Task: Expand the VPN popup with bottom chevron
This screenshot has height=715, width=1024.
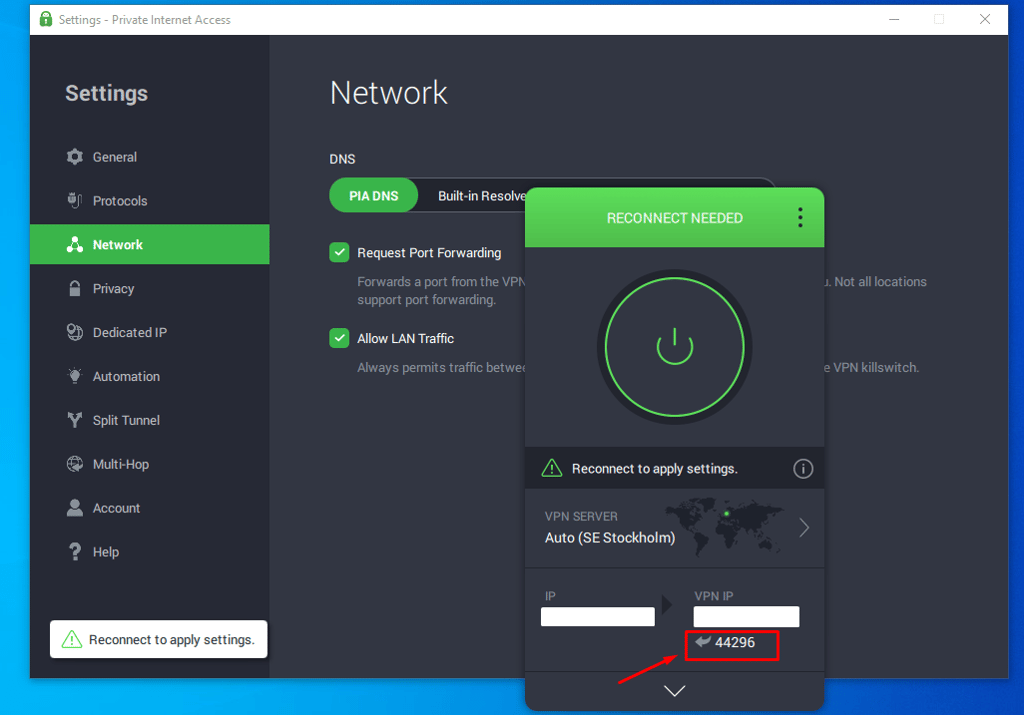Action: point(675,691)
